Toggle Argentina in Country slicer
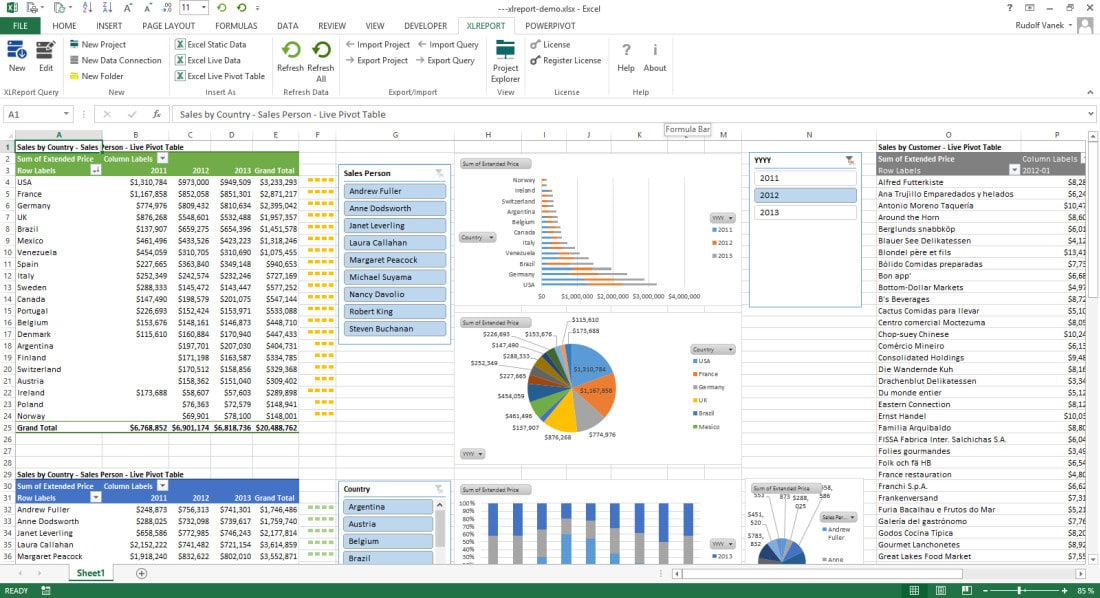Image resolution: width=1100 pixels, height=598 pixels. tap(388, 507)
